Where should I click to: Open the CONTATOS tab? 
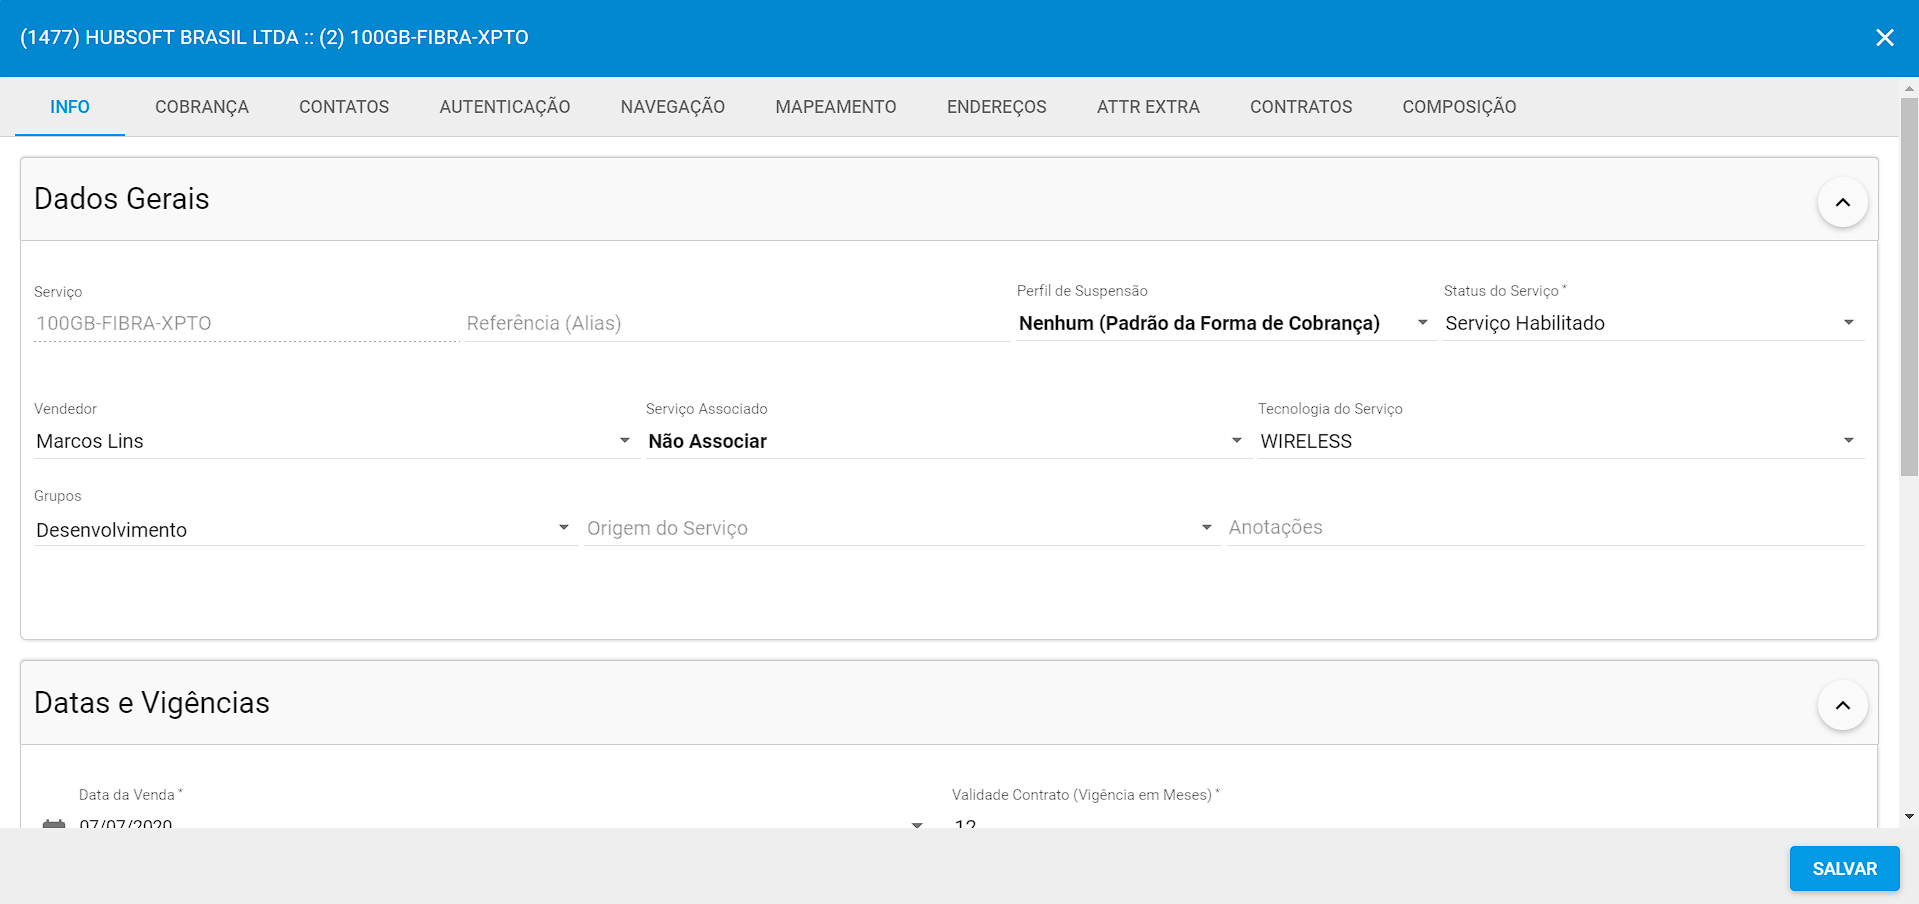[344, 107]
